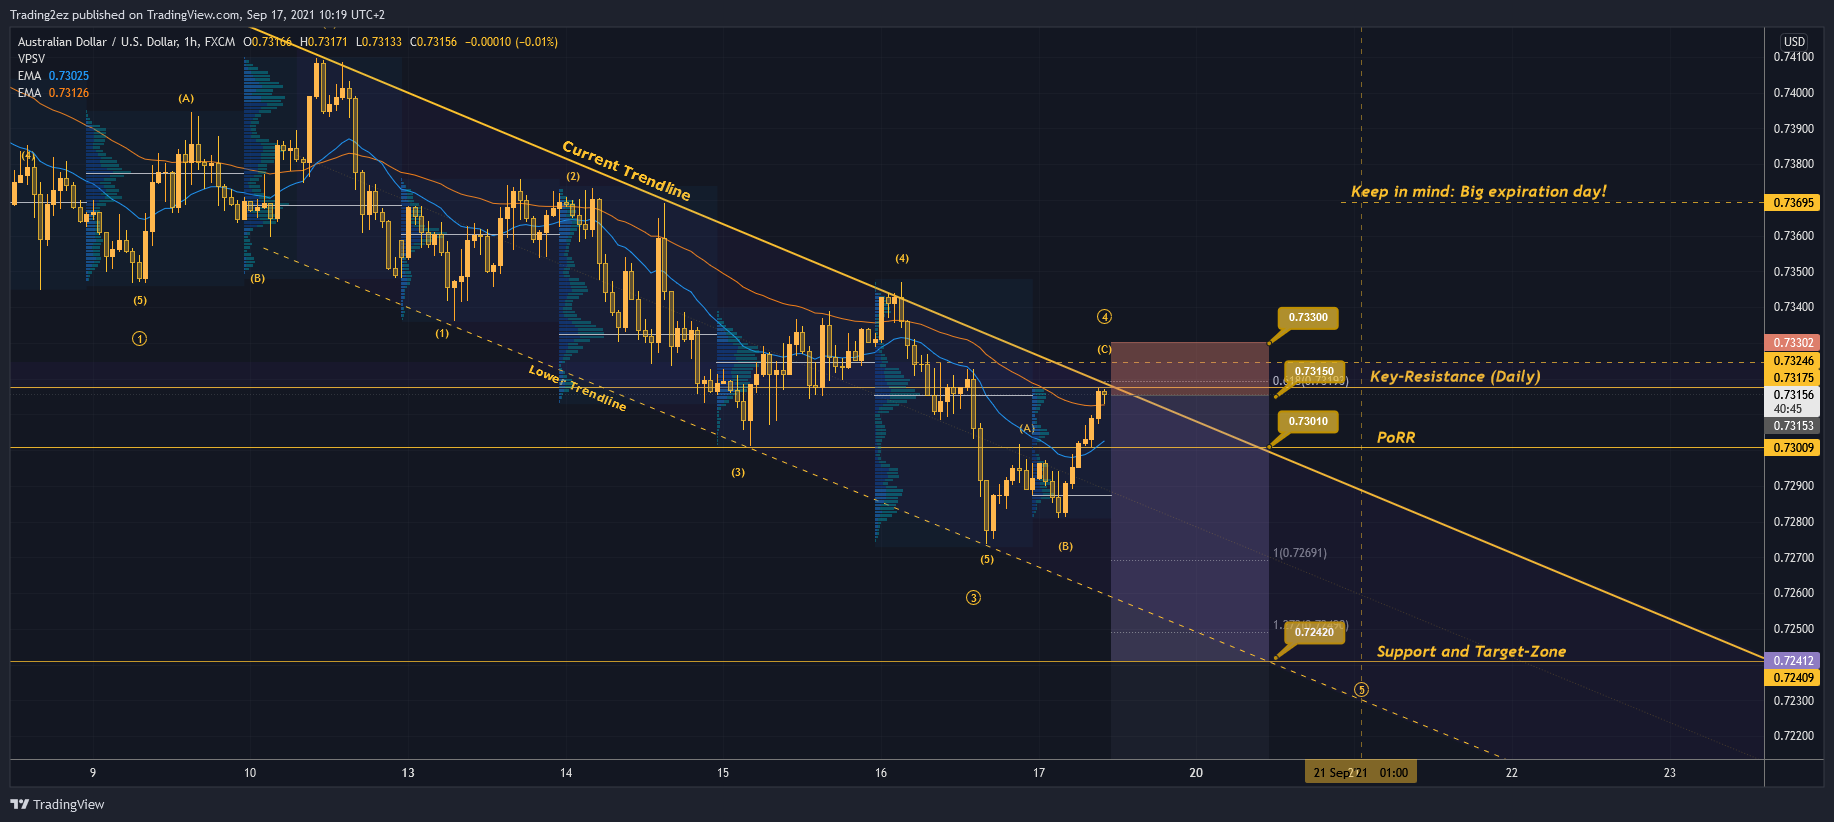
Task: Click the 0.73302 red price axis tag
Action: pyautogui.click(x=1793, y=343)
